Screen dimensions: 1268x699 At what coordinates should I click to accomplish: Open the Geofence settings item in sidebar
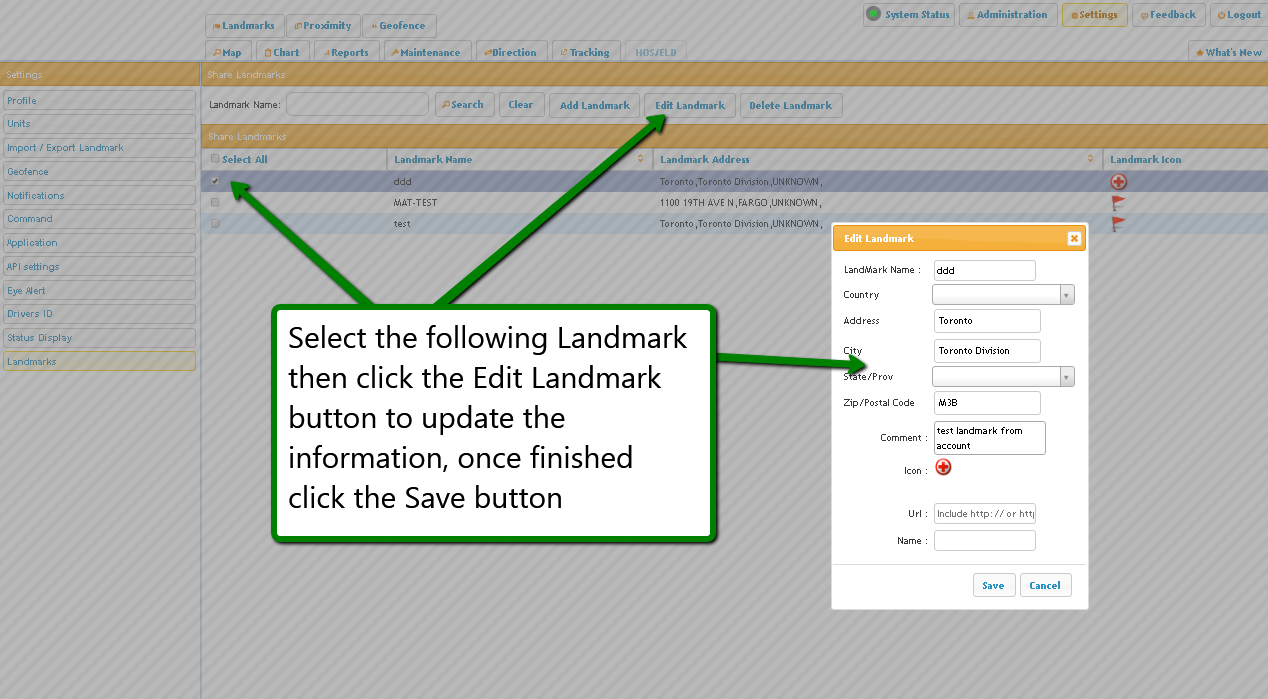[99, 172]
